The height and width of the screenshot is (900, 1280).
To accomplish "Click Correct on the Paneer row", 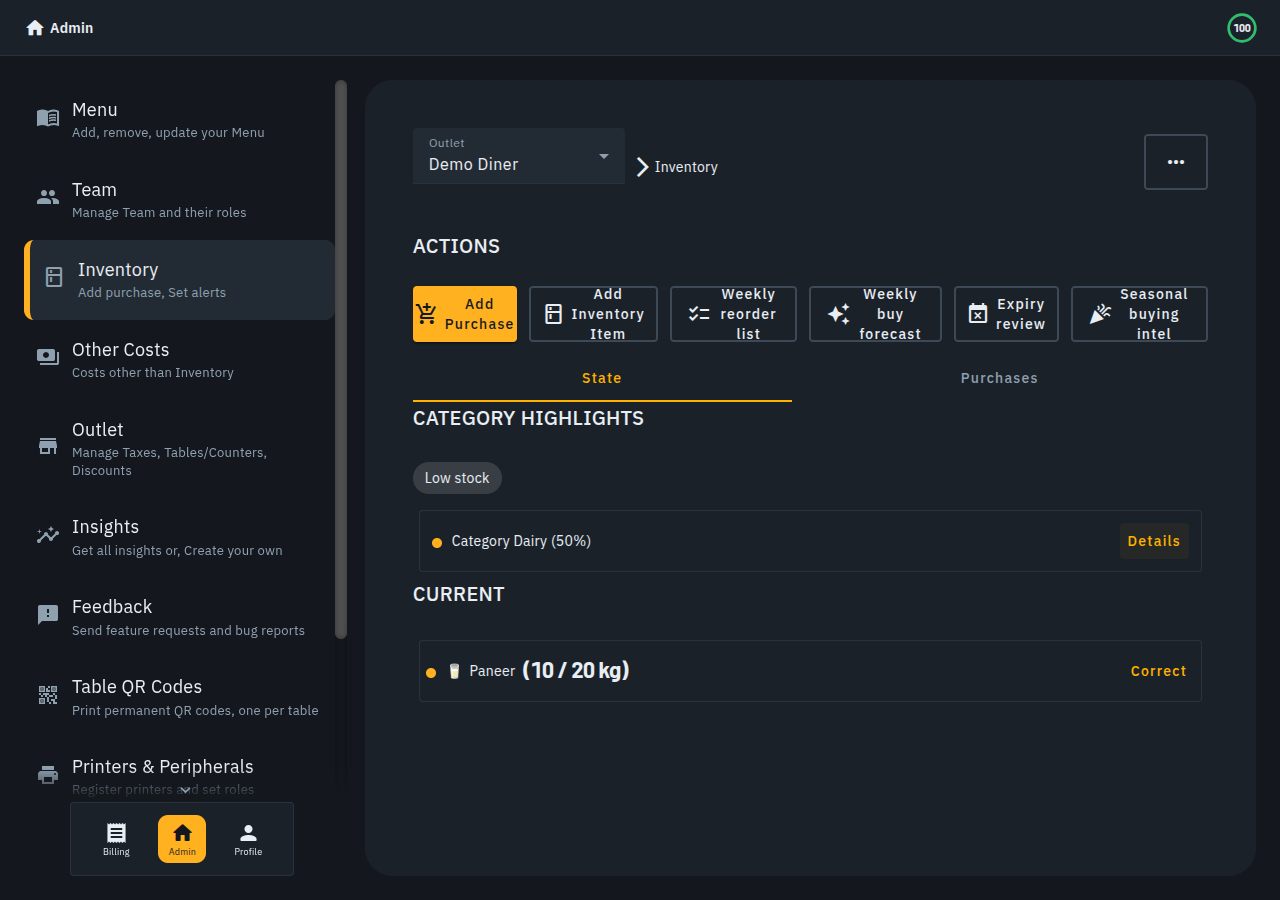I will click(1158, 671).
